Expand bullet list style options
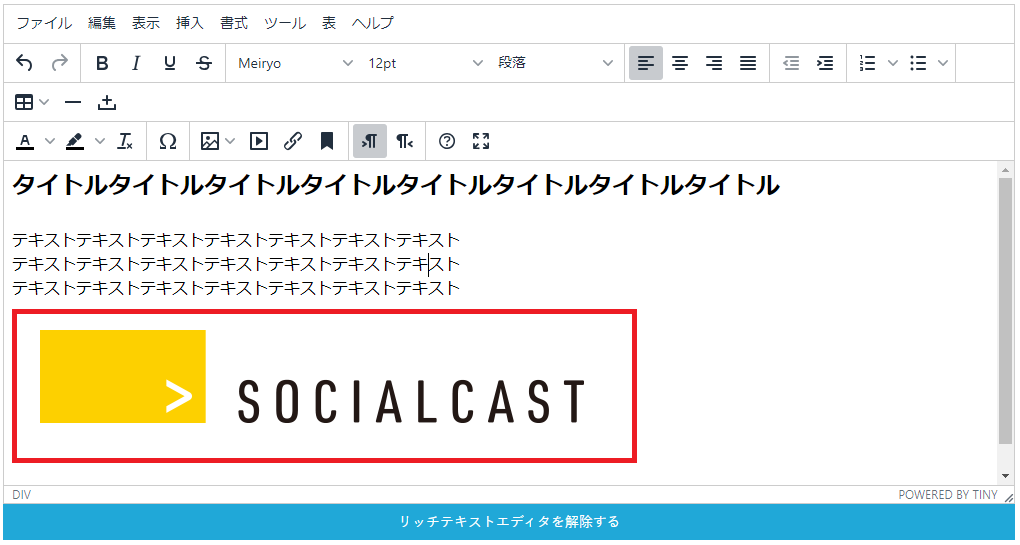Viewport: 1020px width, 545px height. coord(943,63)
